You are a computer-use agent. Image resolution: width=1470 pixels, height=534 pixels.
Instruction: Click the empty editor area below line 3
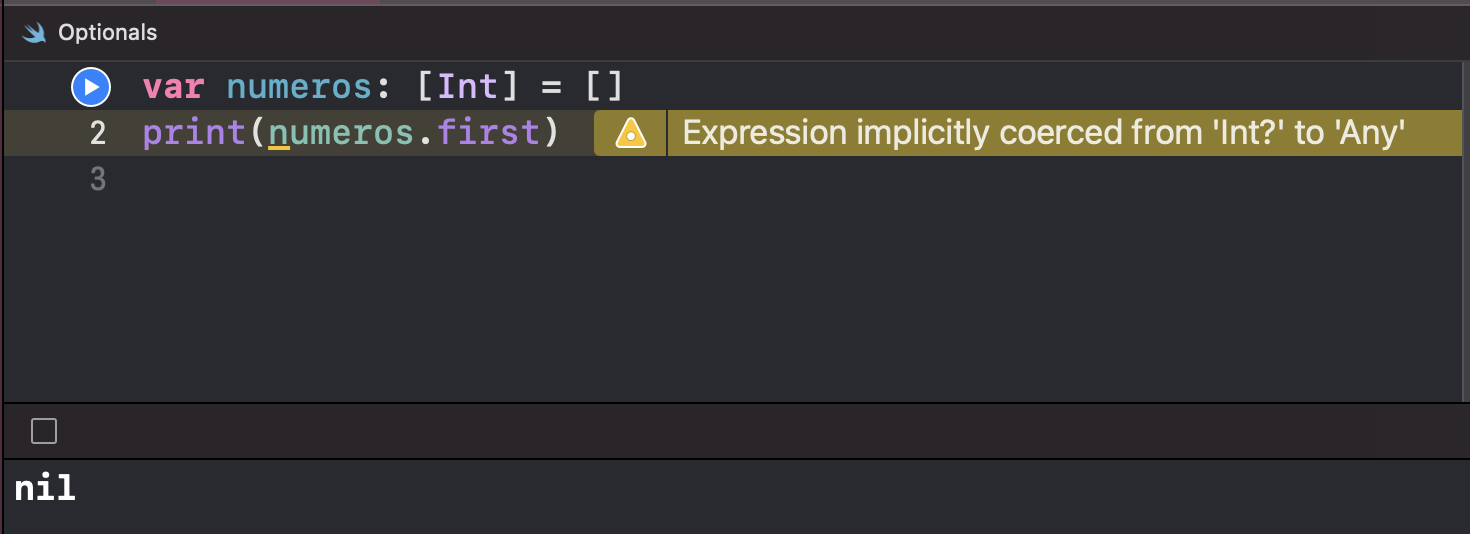click(735, 300)
